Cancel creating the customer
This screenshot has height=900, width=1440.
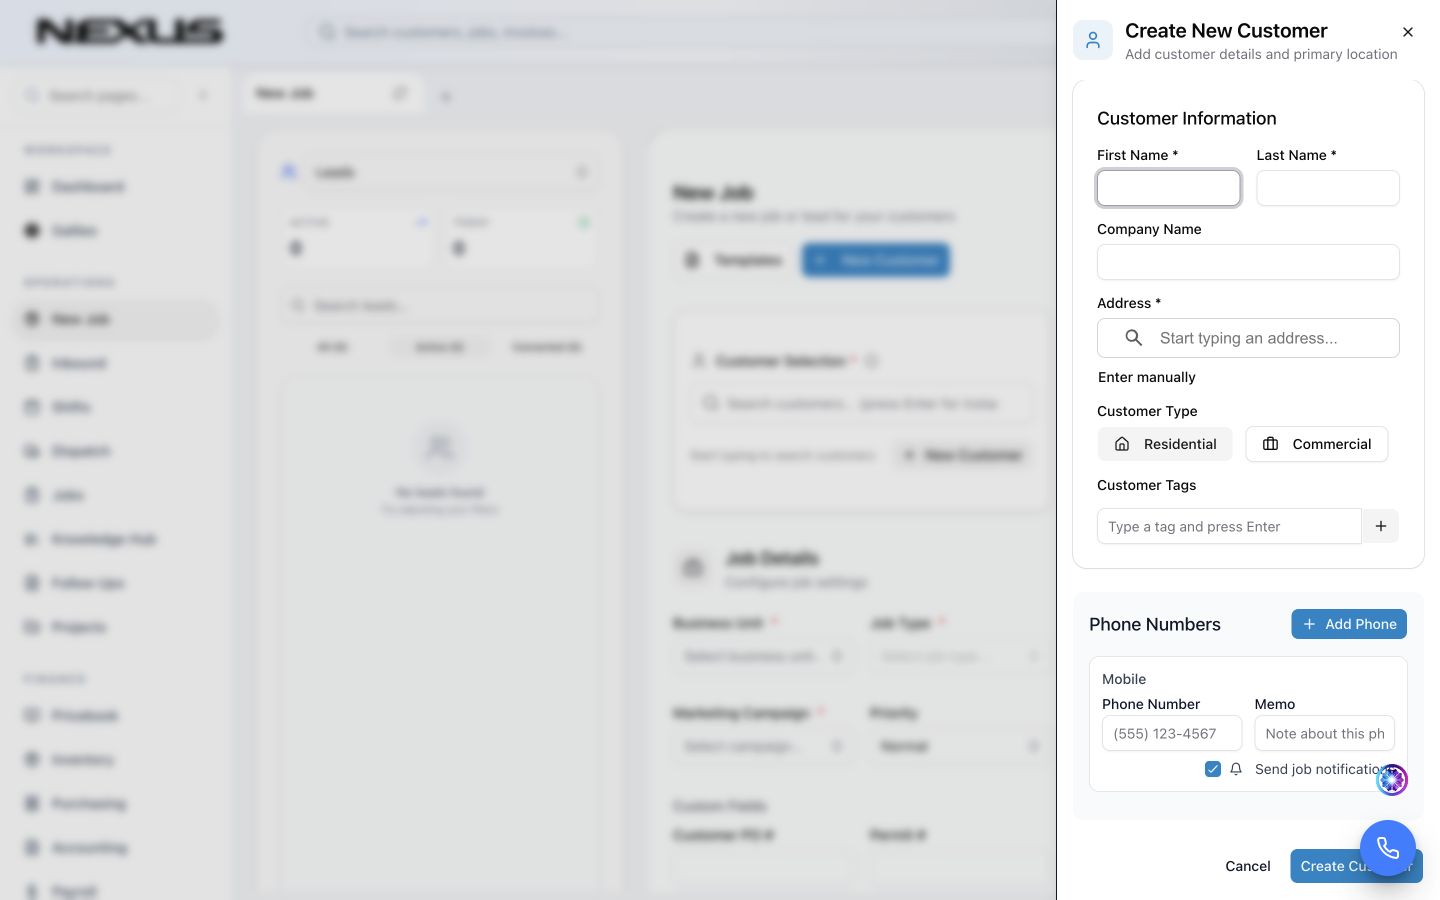click(x=1248, y=866)
